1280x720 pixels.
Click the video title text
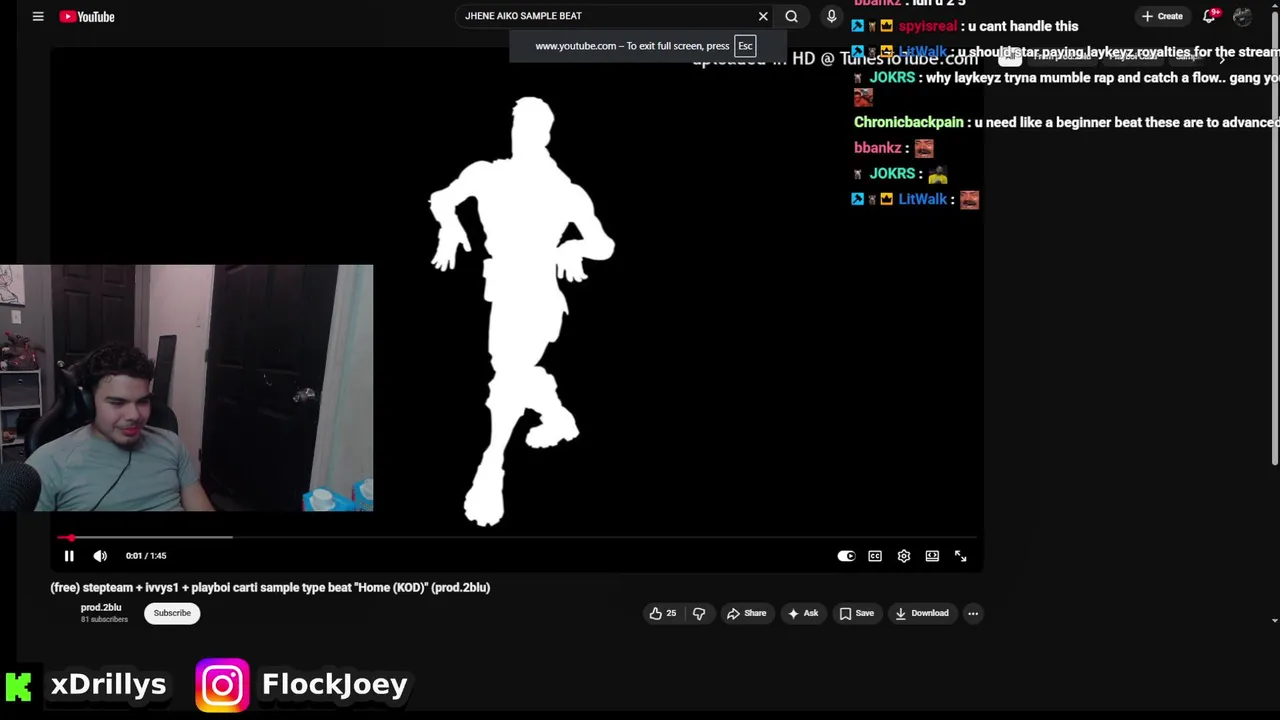[x=270, y=588]
